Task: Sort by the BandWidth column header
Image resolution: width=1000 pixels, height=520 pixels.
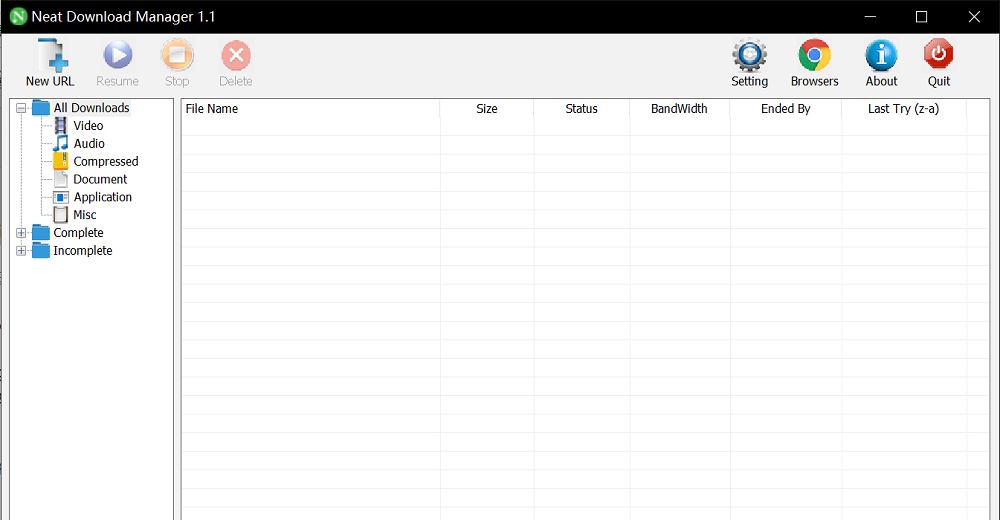Action: coord(679,108)
